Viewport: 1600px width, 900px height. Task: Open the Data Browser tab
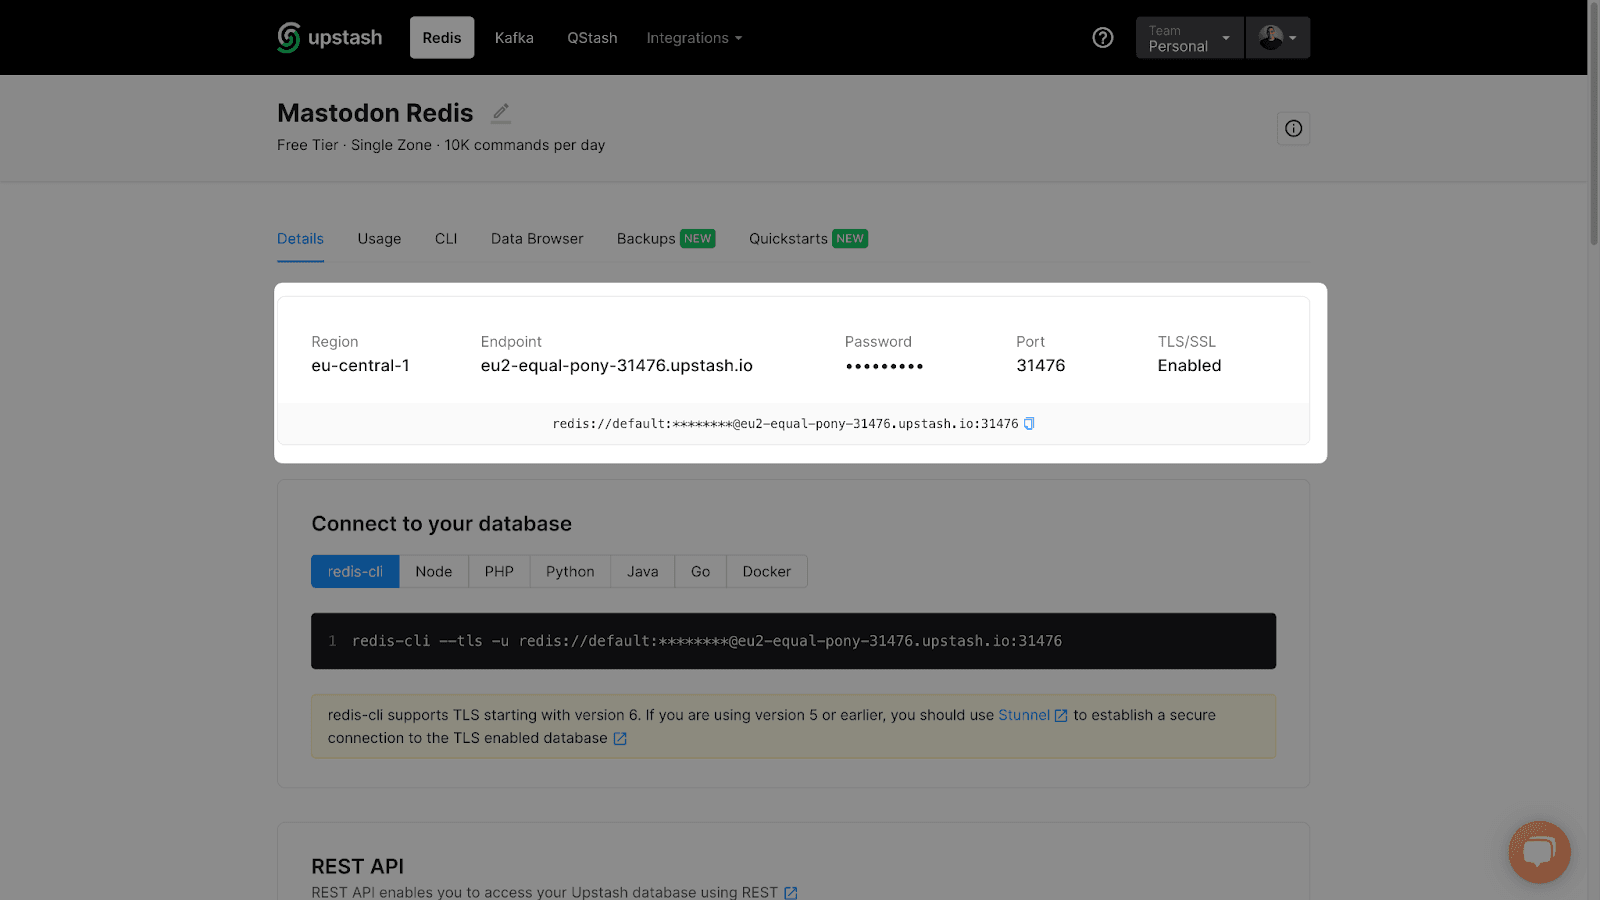[x=537, y=239]
